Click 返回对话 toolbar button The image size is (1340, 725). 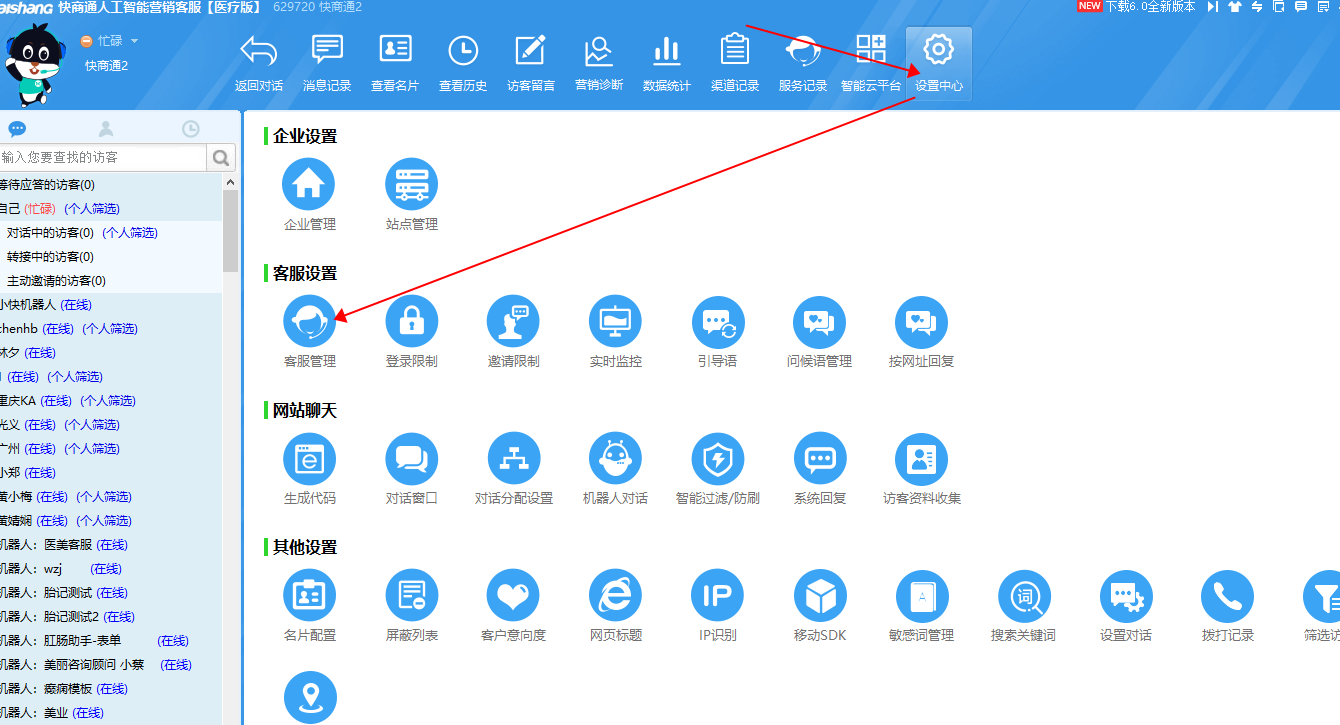(x=258, y=64)
